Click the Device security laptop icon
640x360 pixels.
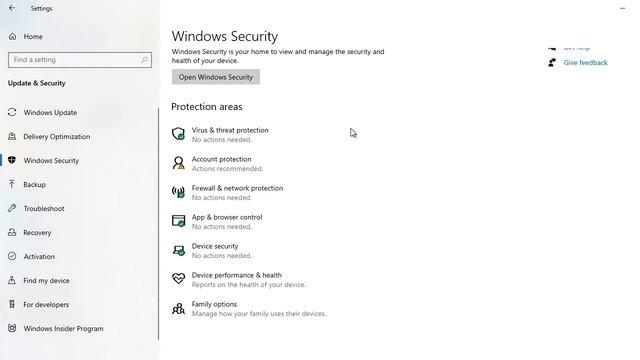tap(178, 250)
